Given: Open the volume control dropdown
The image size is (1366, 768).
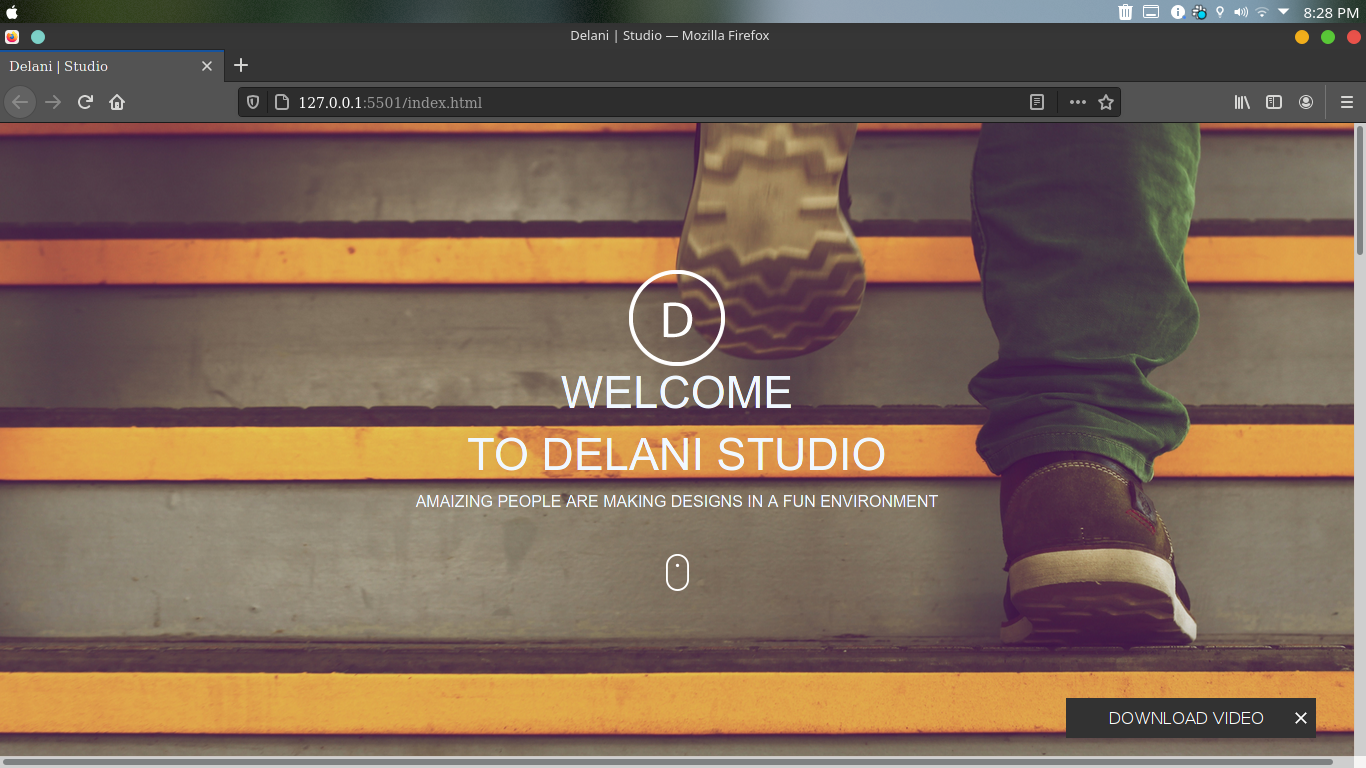Looking at the screenshot, I should 1240,12.
